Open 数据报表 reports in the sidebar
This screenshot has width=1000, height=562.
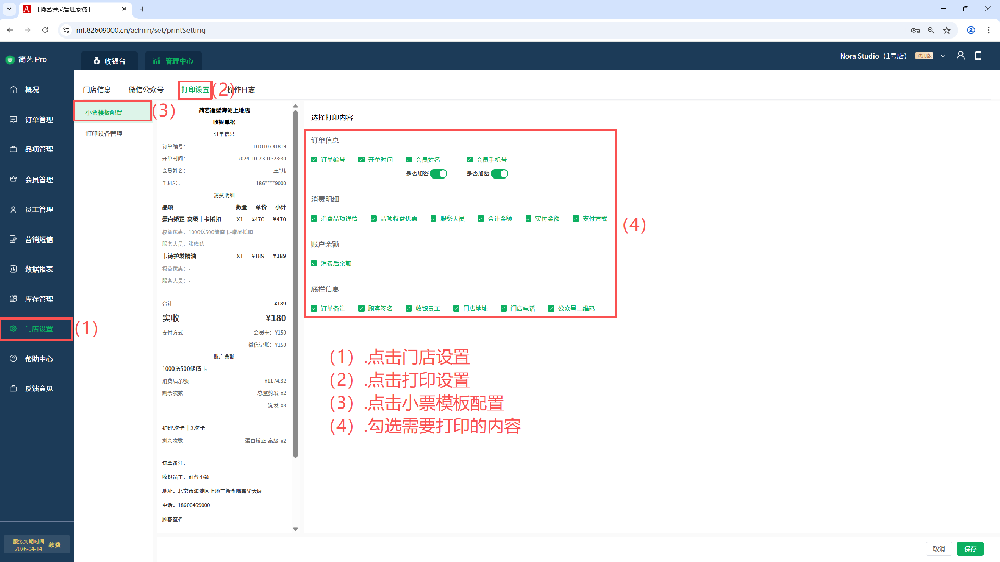tap(36, 269)
